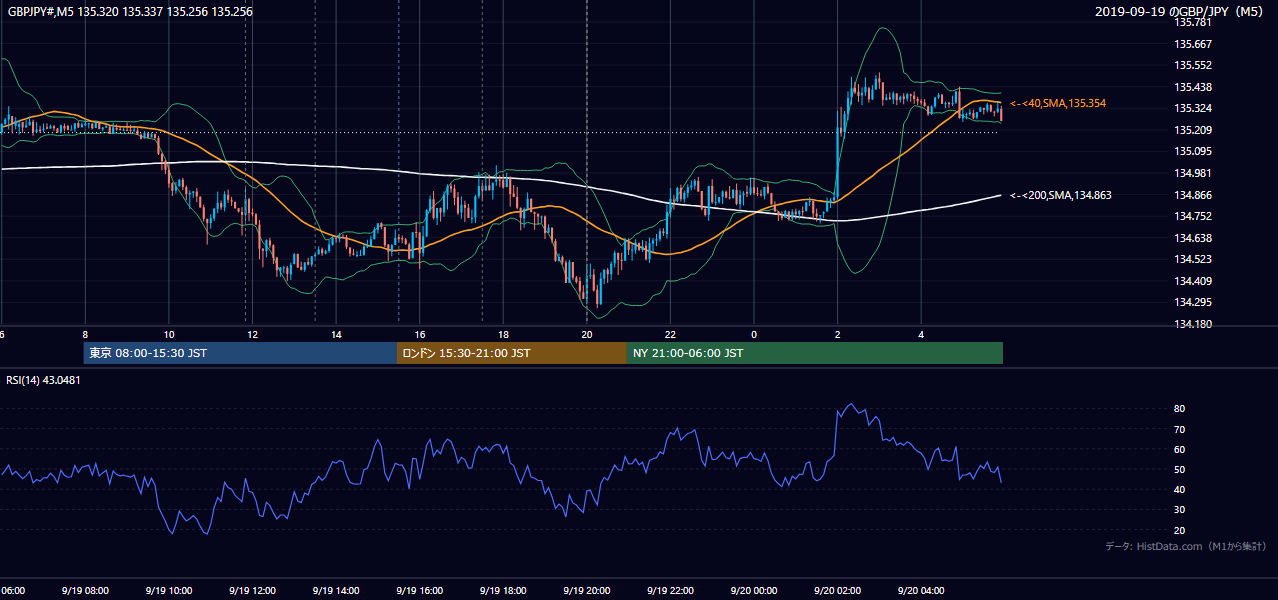Click the 9/20 04:00 time axis label
This screenshot has width=1278, height=600.
coord(921,591)
